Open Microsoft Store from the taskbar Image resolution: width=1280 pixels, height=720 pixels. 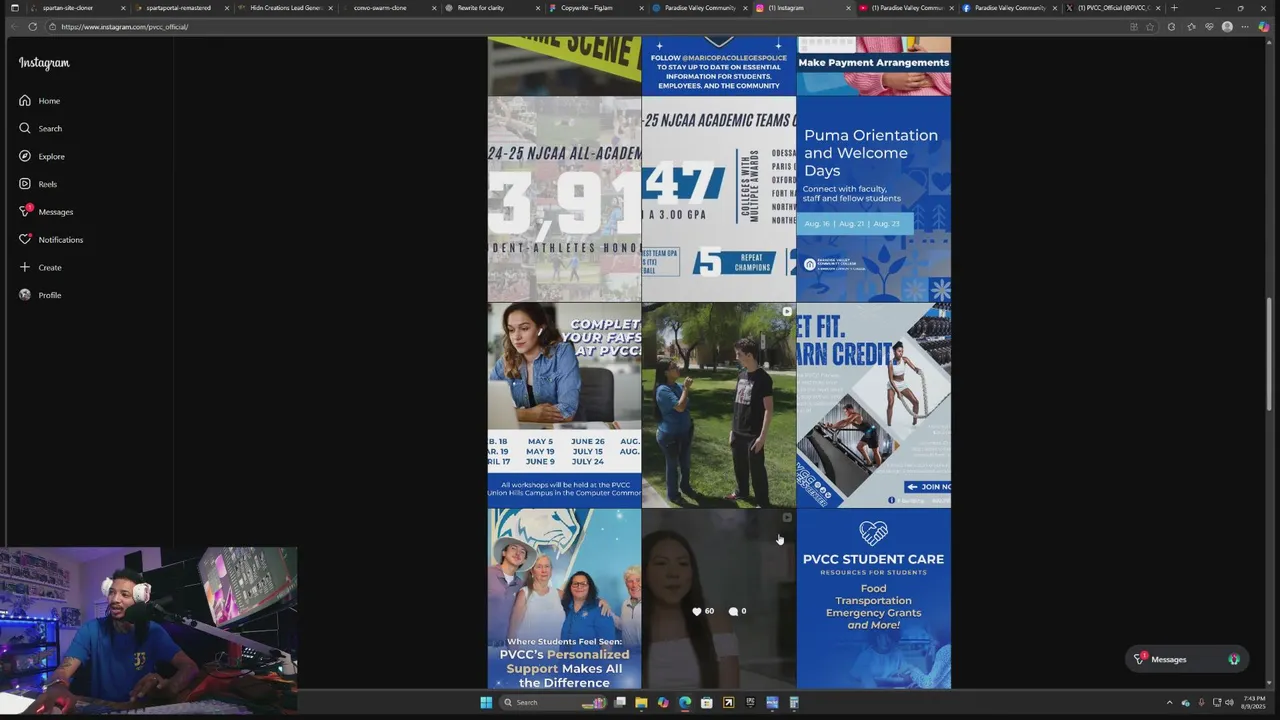[x=706, y=703]
